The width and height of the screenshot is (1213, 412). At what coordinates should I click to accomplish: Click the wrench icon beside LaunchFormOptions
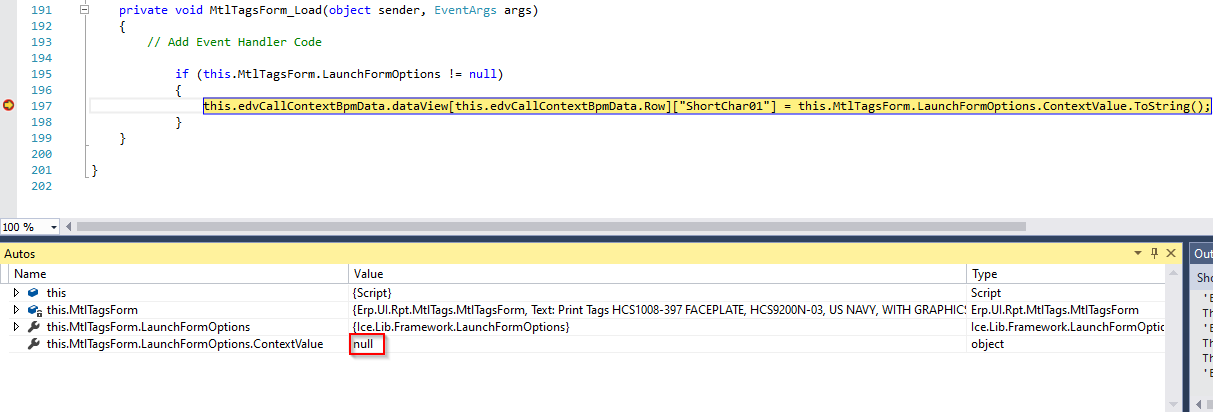point(34,327)
